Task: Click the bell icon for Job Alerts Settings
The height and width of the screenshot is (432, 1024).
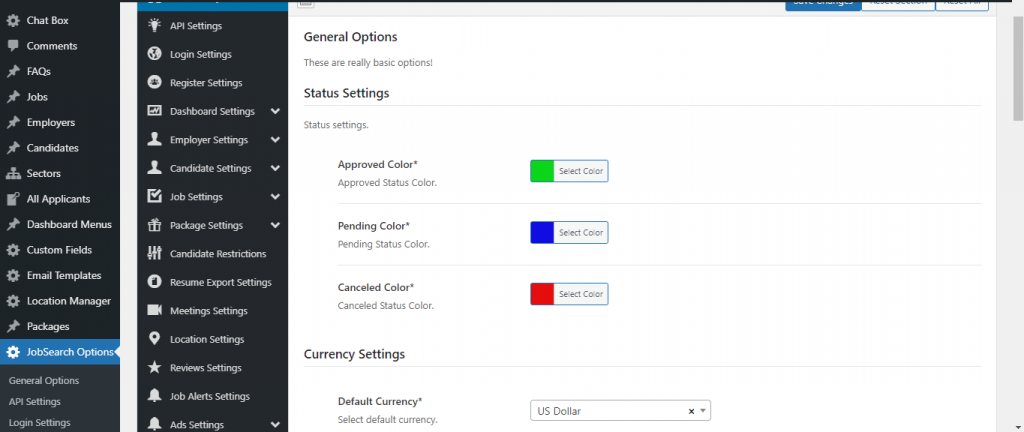Action: (155, 395)
